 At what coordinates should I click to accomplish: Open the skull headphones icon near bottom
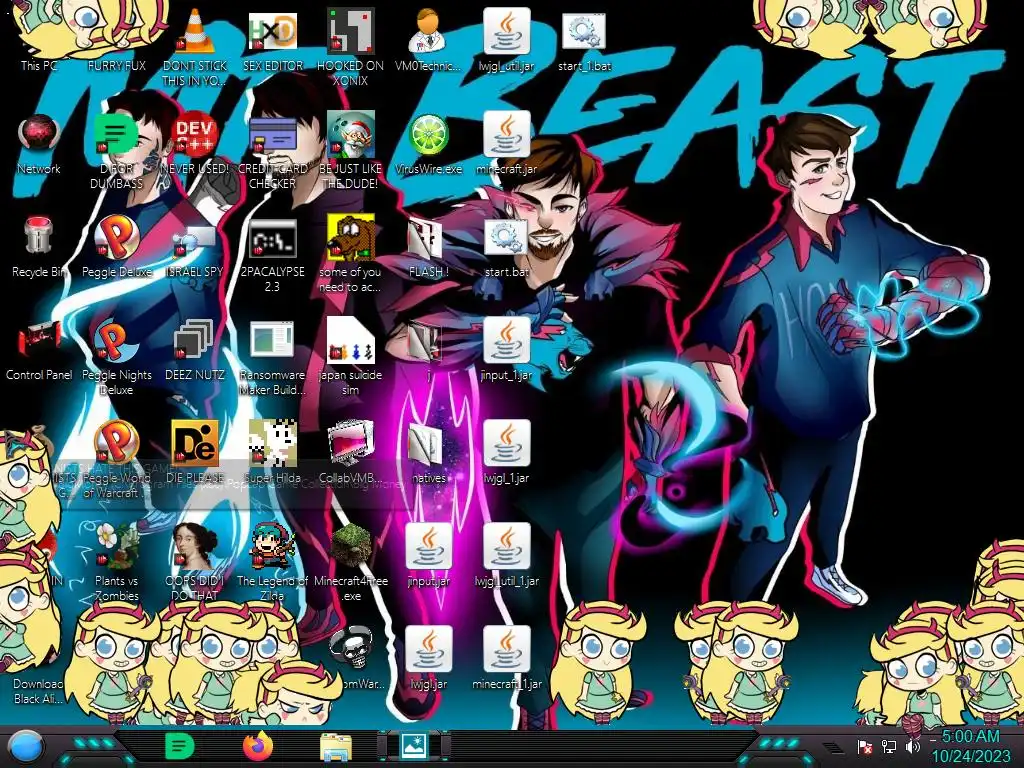[x=351, y=648]
